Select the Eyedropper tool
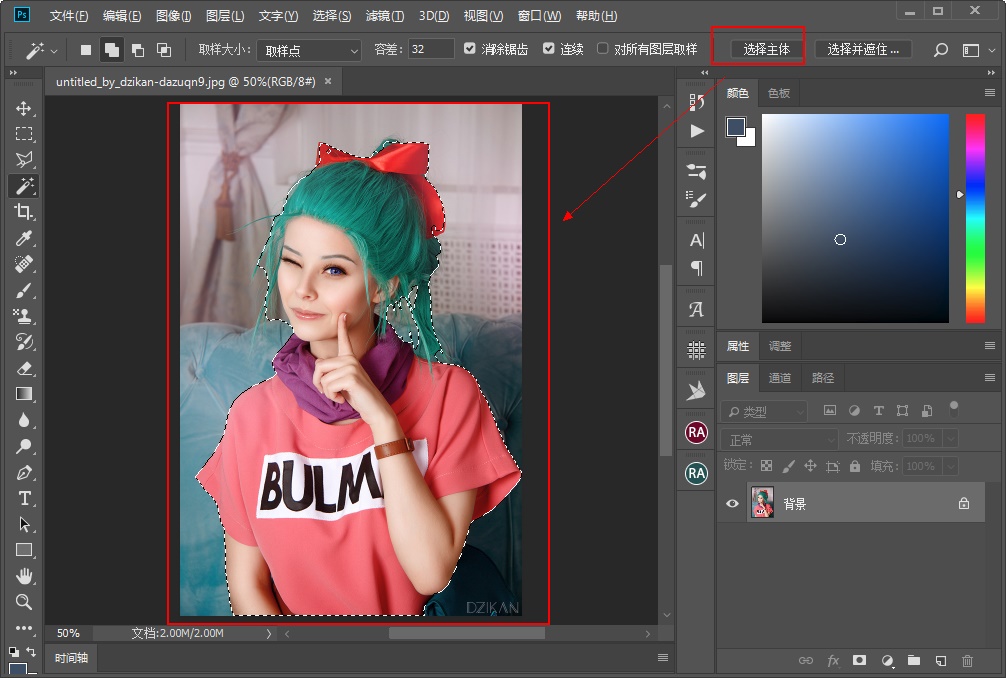Image resolution: width=1006 pixels, height=678 pixels. (x=24, y=238)
